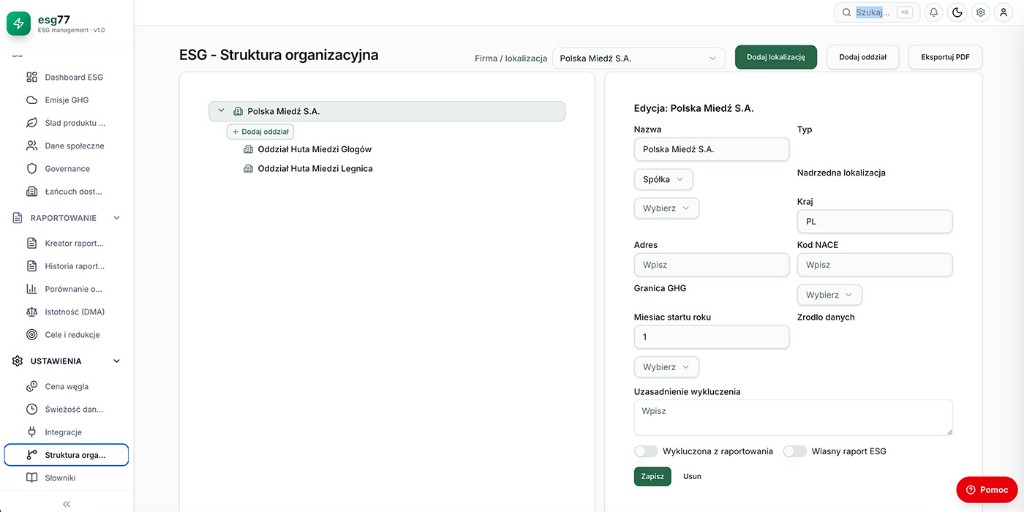This screenshot has width=1024, height=512.
Task: Open Emisje GHG section
Action: coord(66,100)
